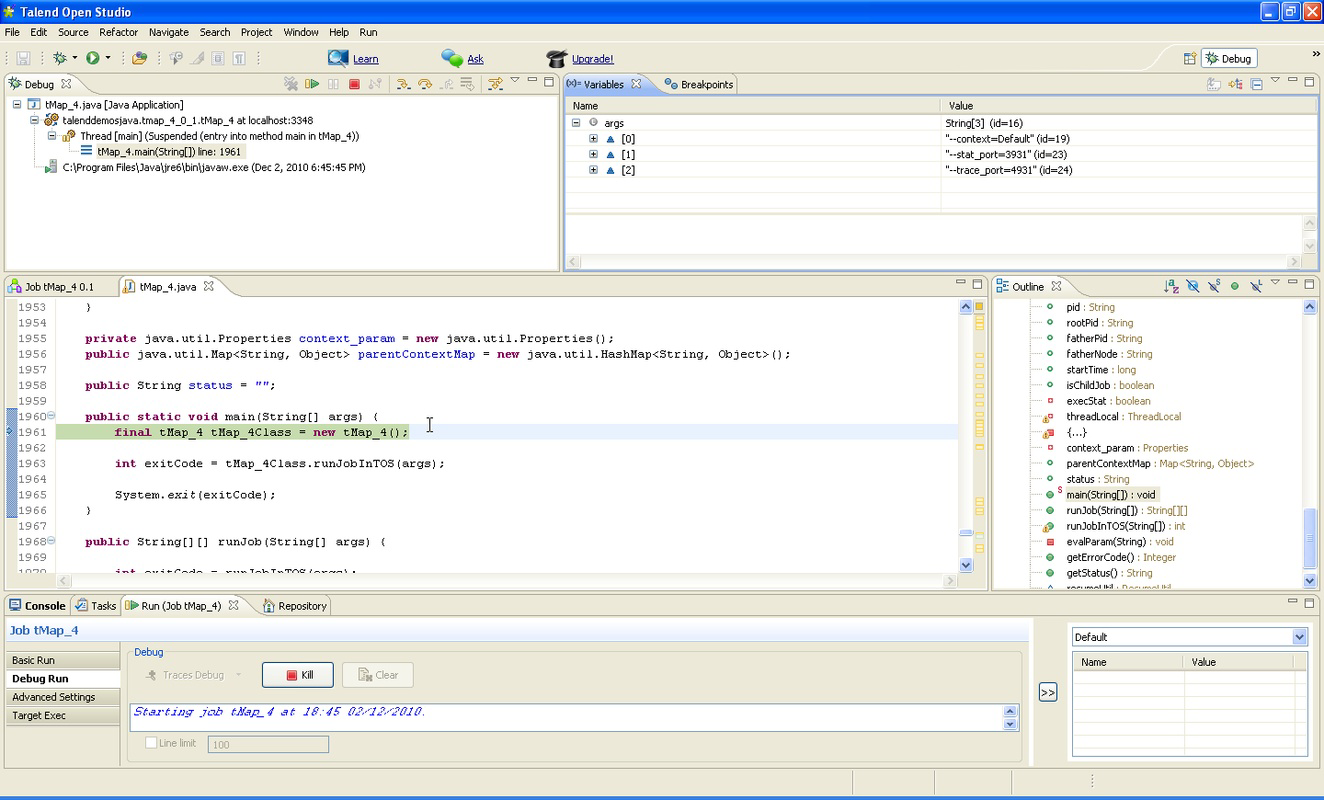The width and height of the screenshot is (1324, 800).
Task: Click the Disconnect icon in Debug view
Action: pos(375,84)
